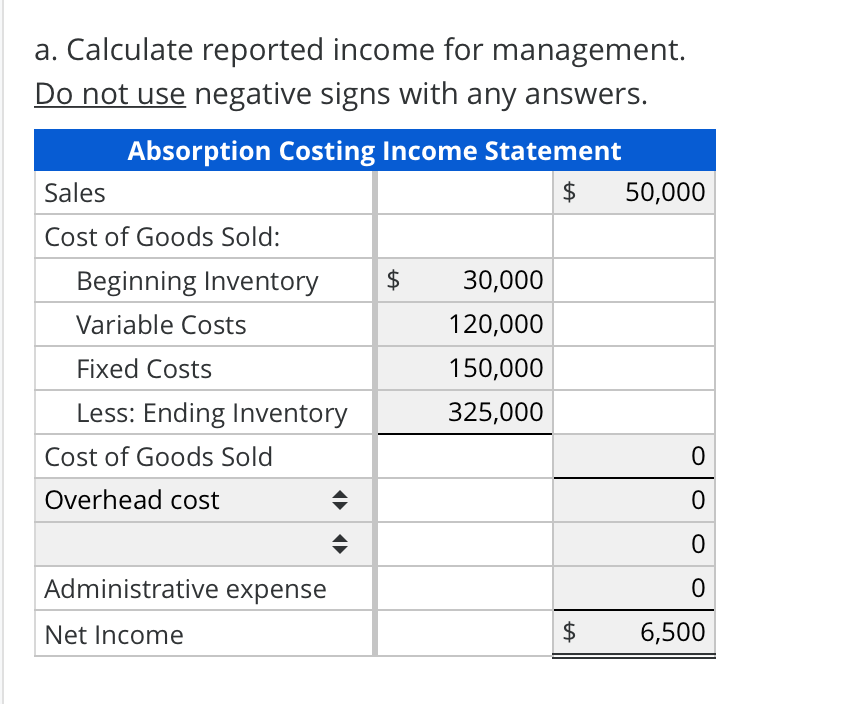Open the Overhead cost dropdown
864x704 pixels.
pyautogui.click(x=203, y=500)
